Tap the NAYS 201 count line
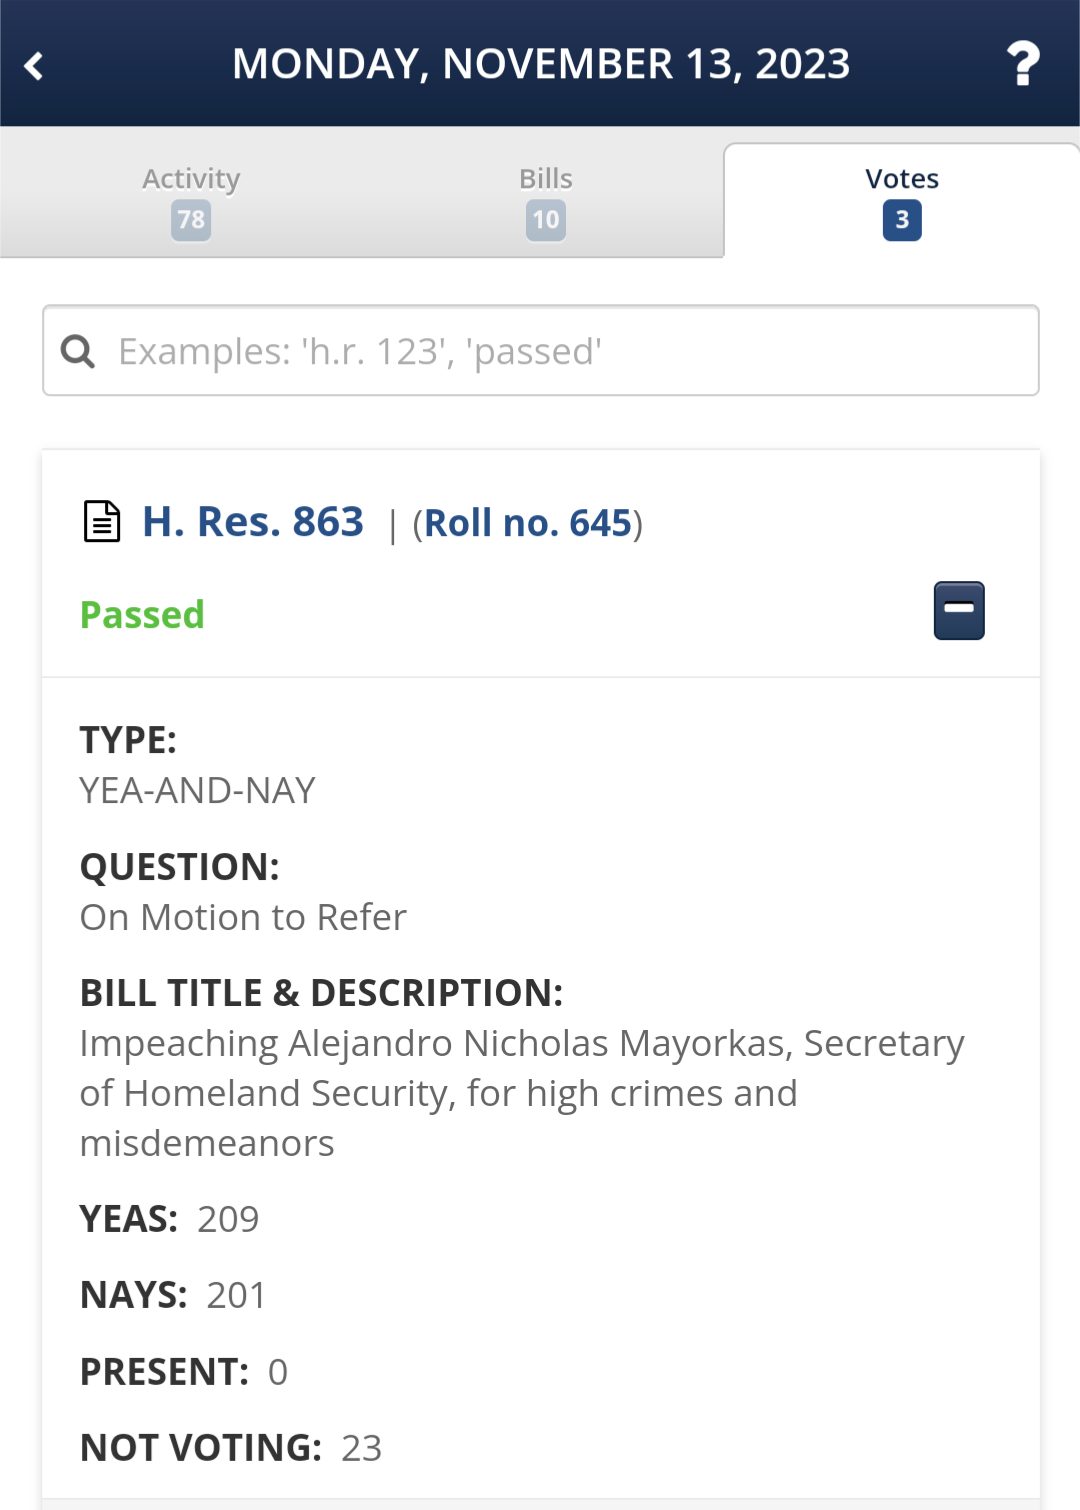This screenshot has width=1080, height=1510. 173,1295
